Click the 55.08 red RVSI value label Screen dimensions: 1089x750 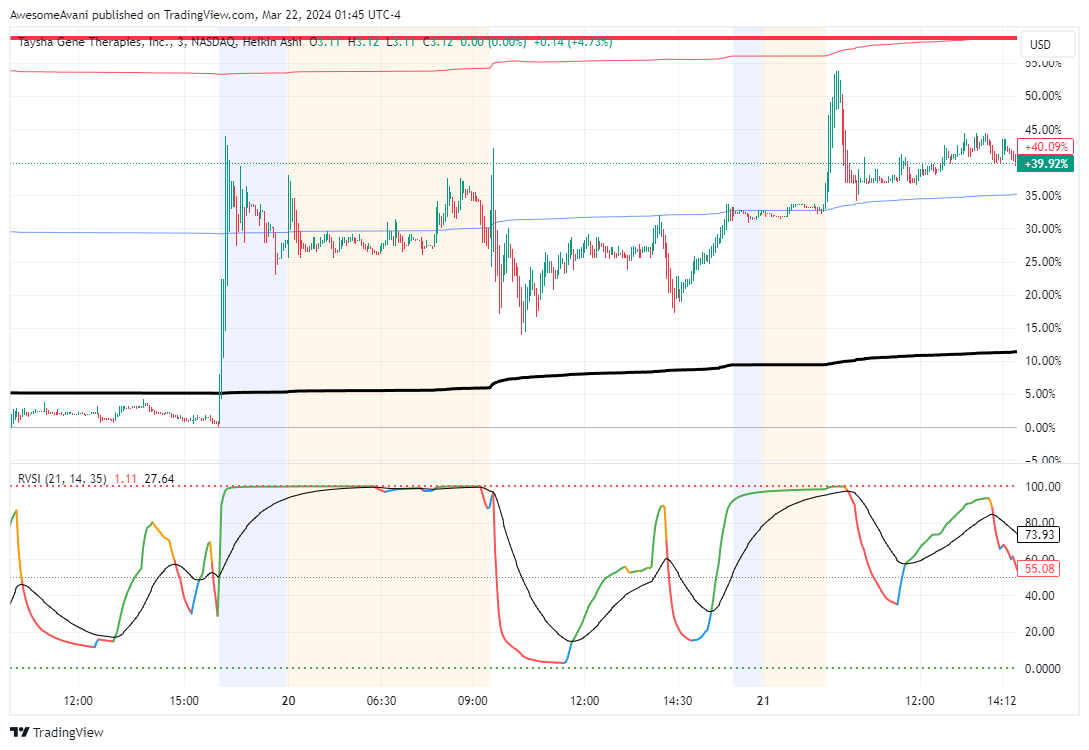point(1039,569)
